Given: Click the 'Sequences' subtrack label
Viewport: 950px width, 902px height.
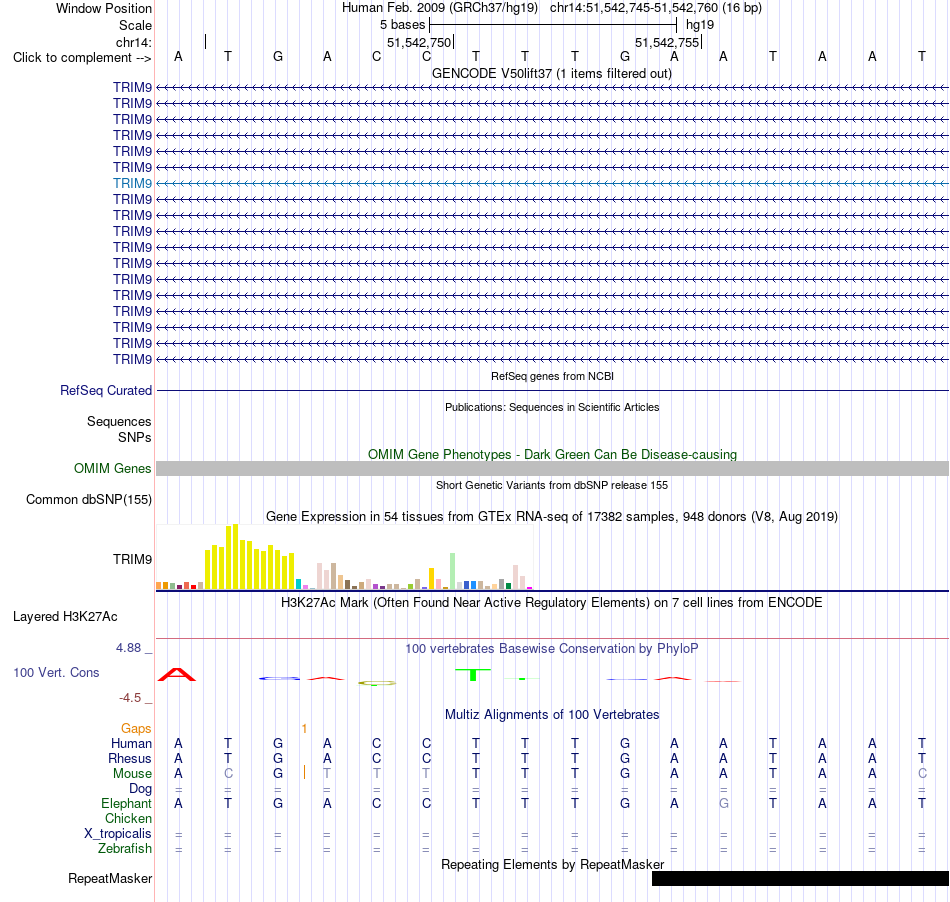Looking at the screenshot, I should point(119,422).
